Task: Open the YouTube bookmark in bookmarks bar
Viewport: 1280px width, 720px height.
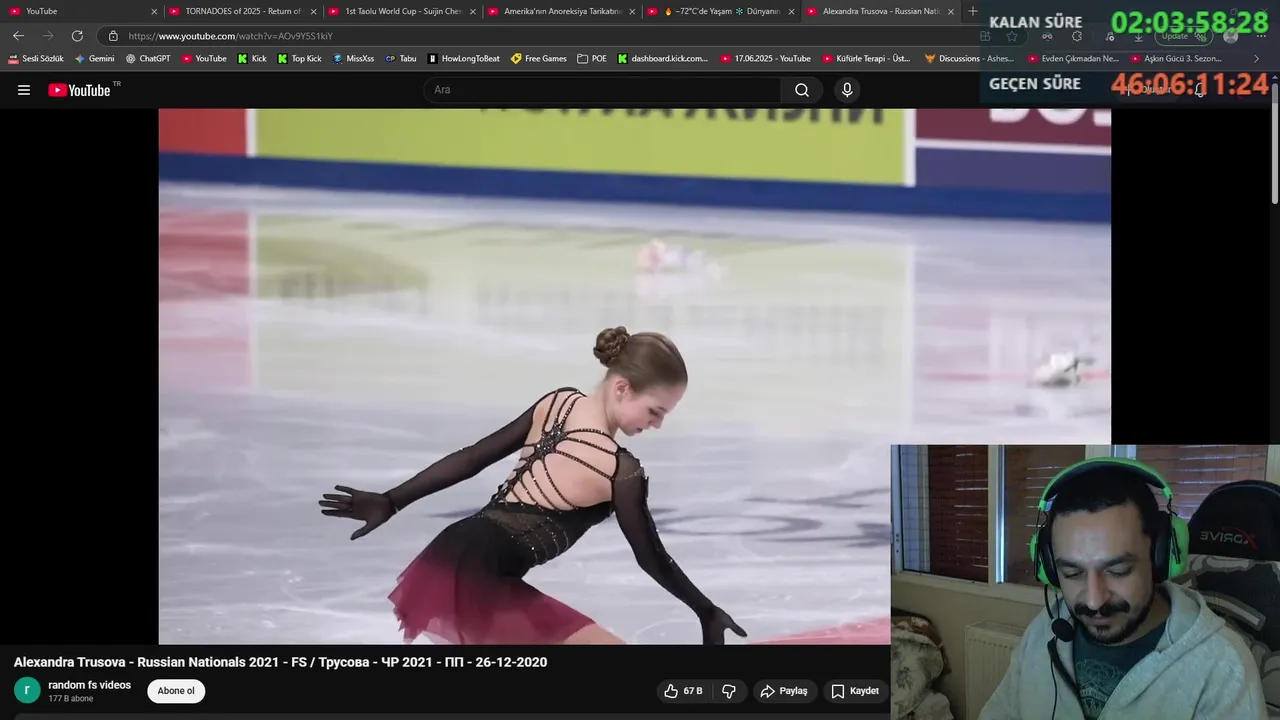Action: tap(204, 59)
